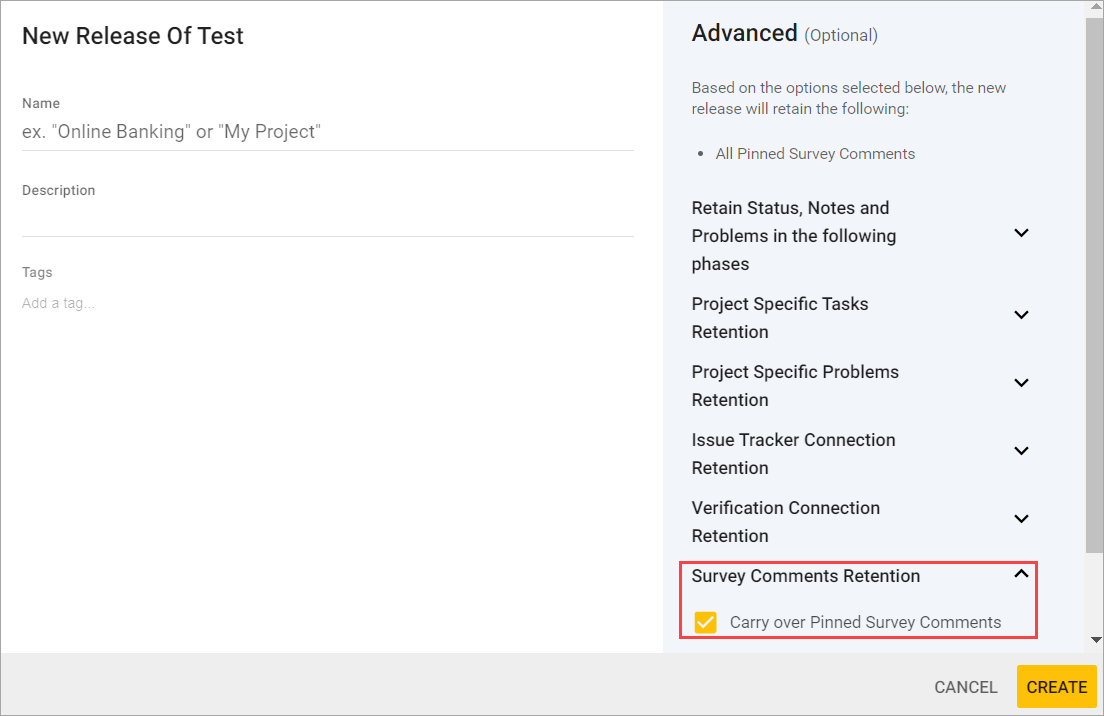
Task: Expand Issue Tracker Connection Retention chevron
Action: 1021,451
